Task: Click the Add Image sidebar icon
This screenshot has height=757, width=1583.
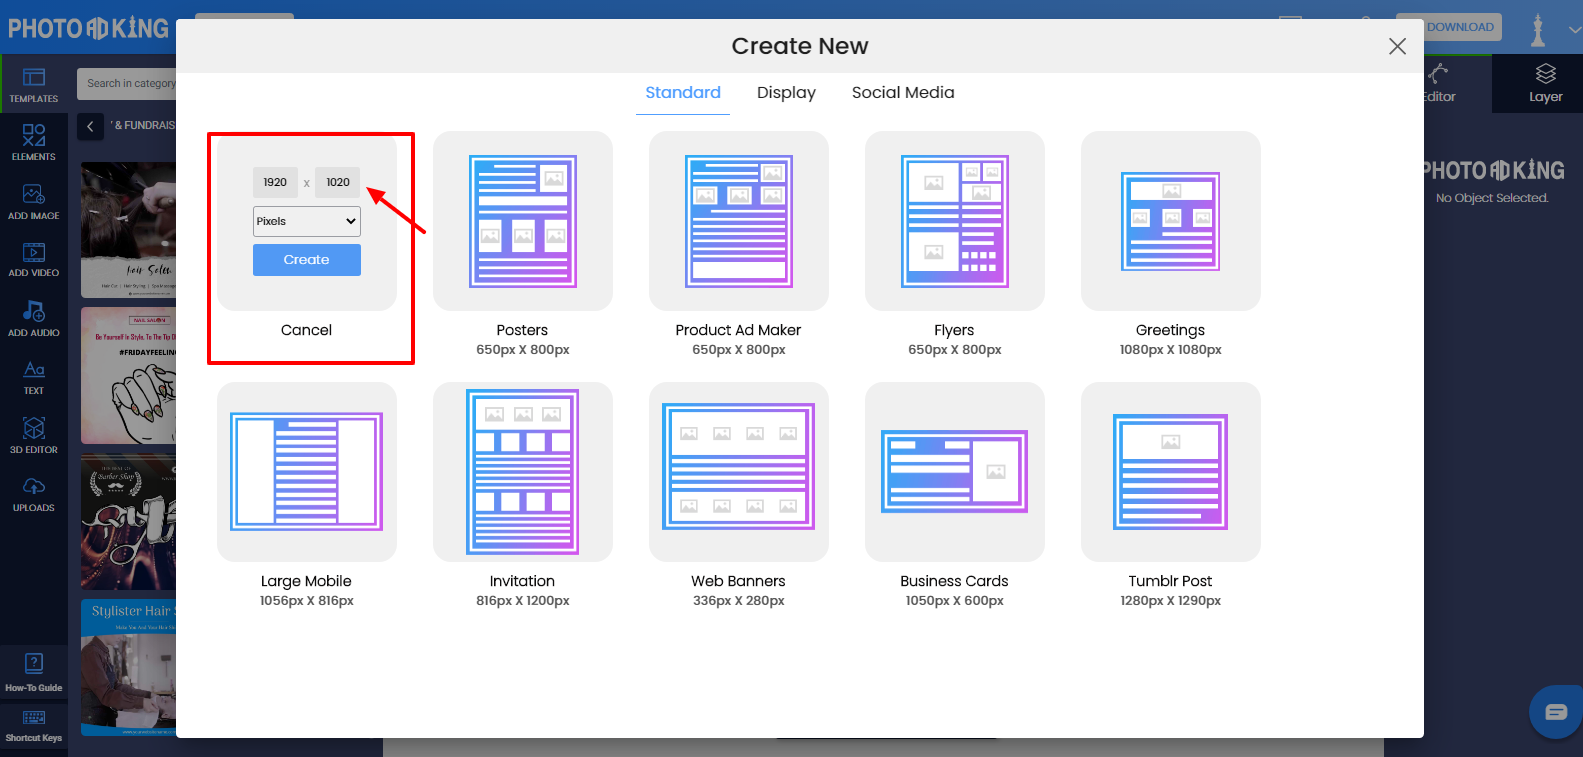Action: point(34,201)
